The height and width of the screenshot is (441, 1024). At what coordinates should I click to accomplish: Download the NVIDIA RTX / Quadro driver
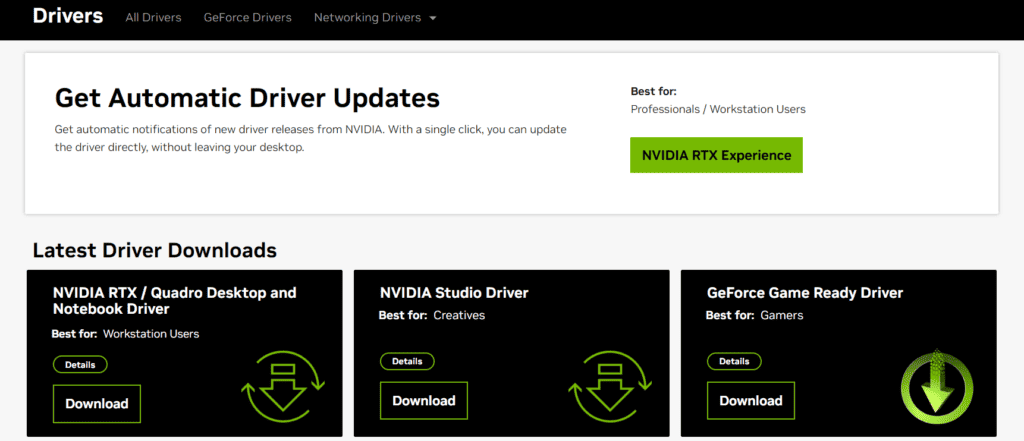click(97, 404)
